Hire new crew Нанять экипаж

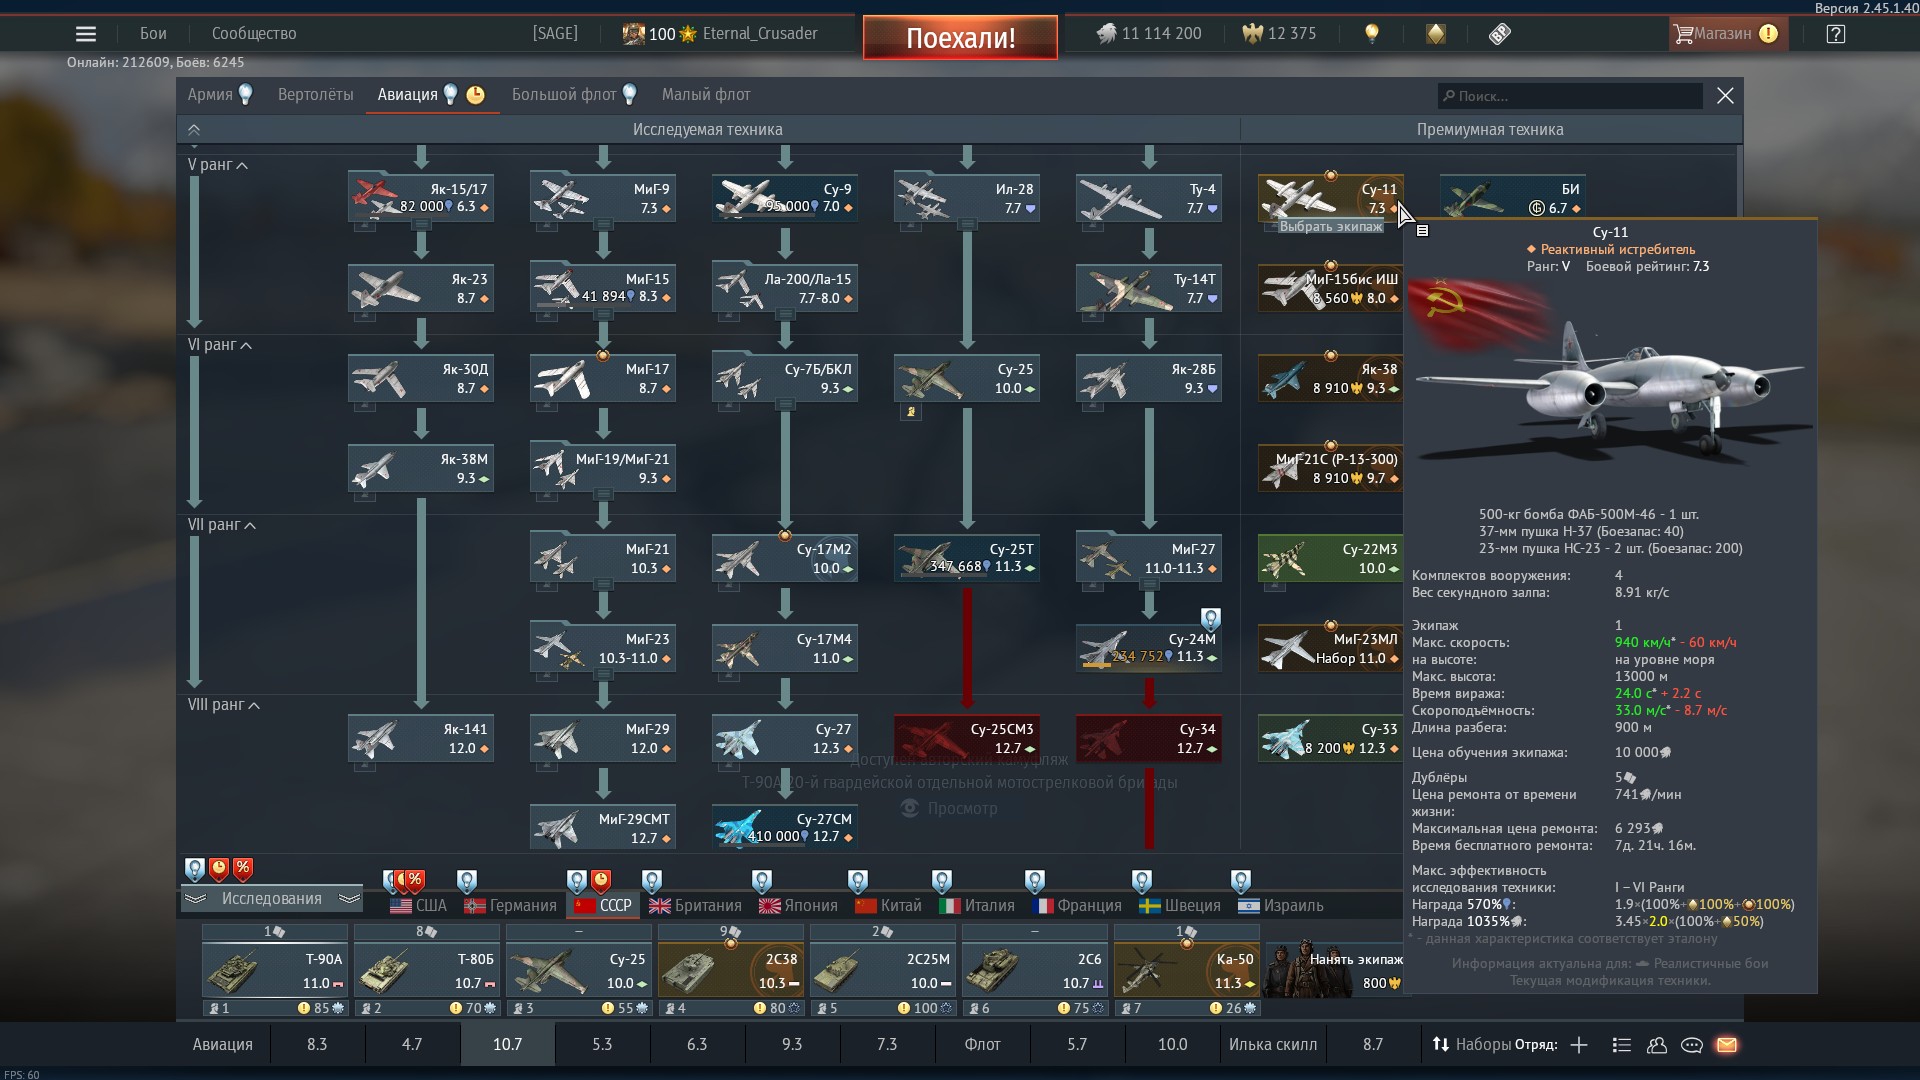pyautogui.click(x=1334, y=969)
